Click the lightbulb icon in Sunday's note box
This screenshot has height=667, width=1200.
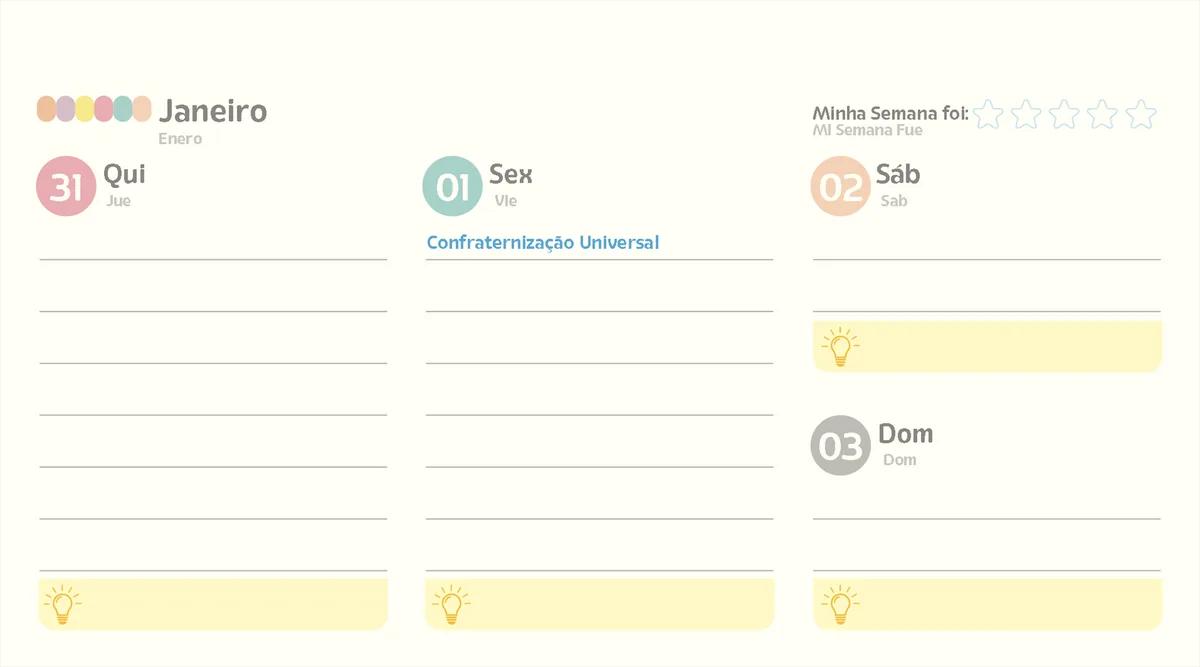(840, 604)
